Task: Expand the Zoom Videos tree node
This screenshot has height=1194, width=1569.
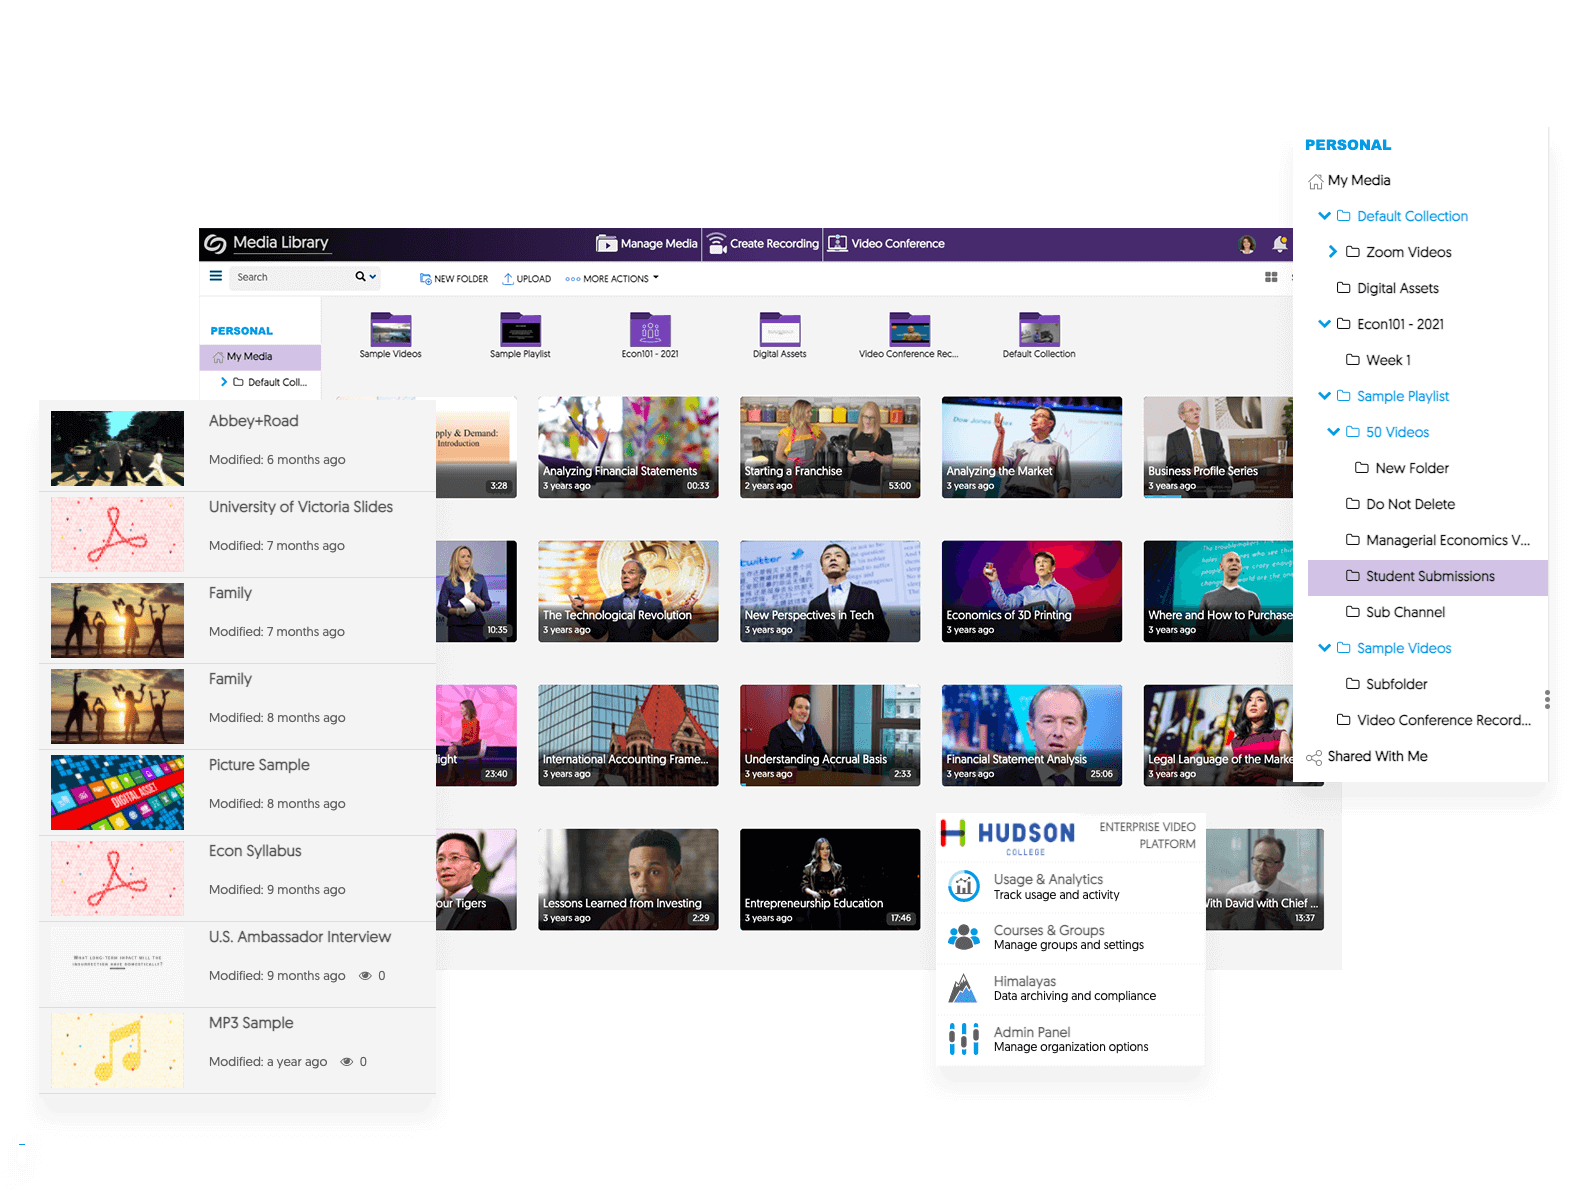Action: point(1332,252)
